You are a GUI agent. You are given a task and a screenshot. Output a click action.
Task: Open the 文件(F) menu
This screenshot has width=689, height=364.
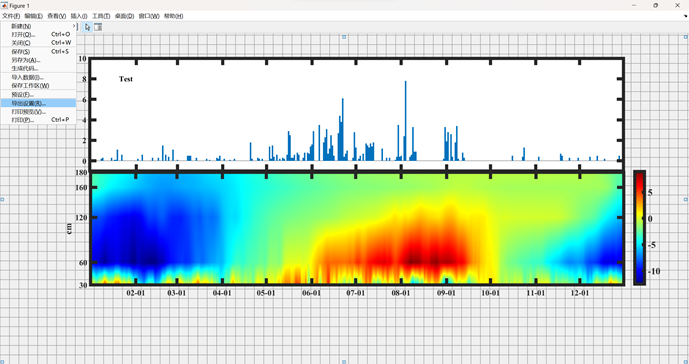pyautogui.click(x=11, y=16)
